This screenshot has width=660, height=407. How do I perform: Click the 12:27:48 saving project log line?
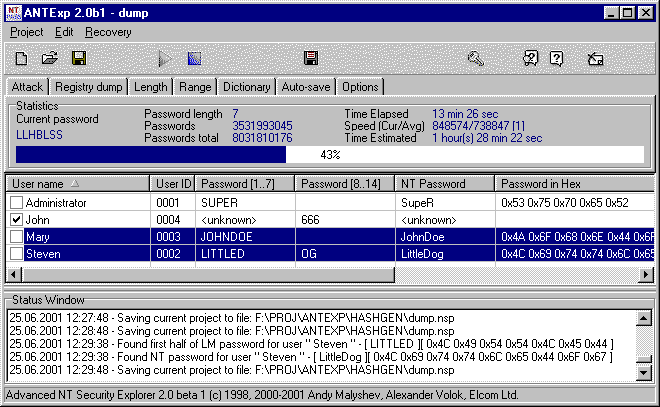[232, 318]
